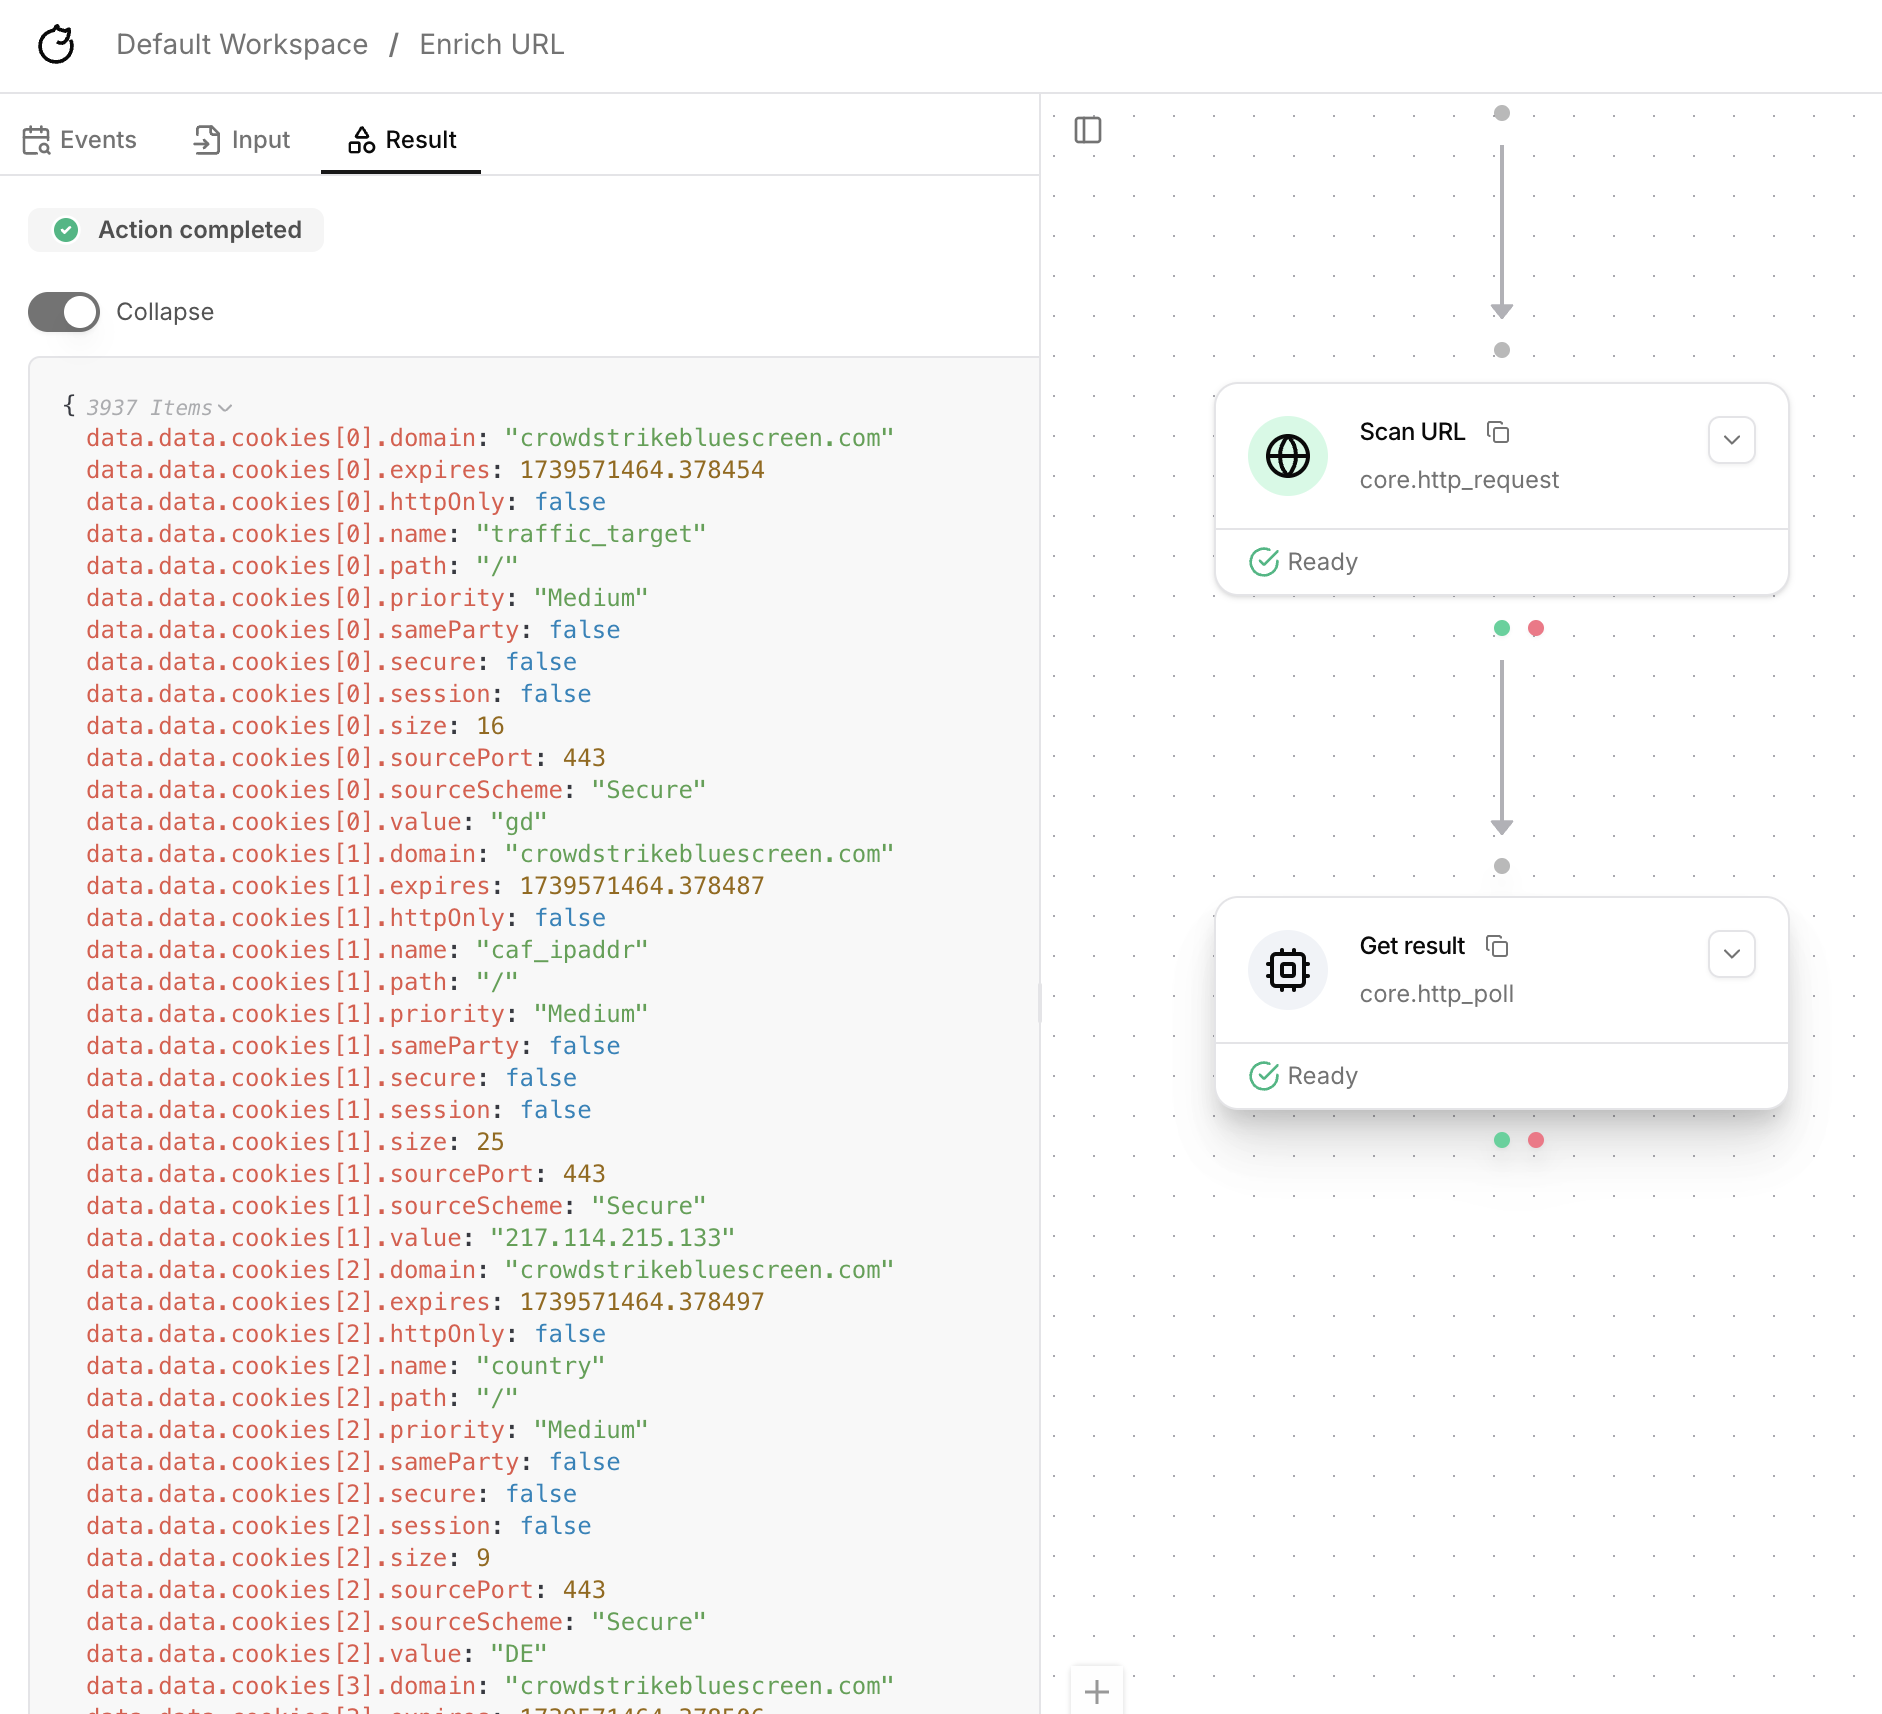Click the cookies[2].value "DE" entry
This screenshot has height=1714, width=1882.
click(x=519, y=1654)
